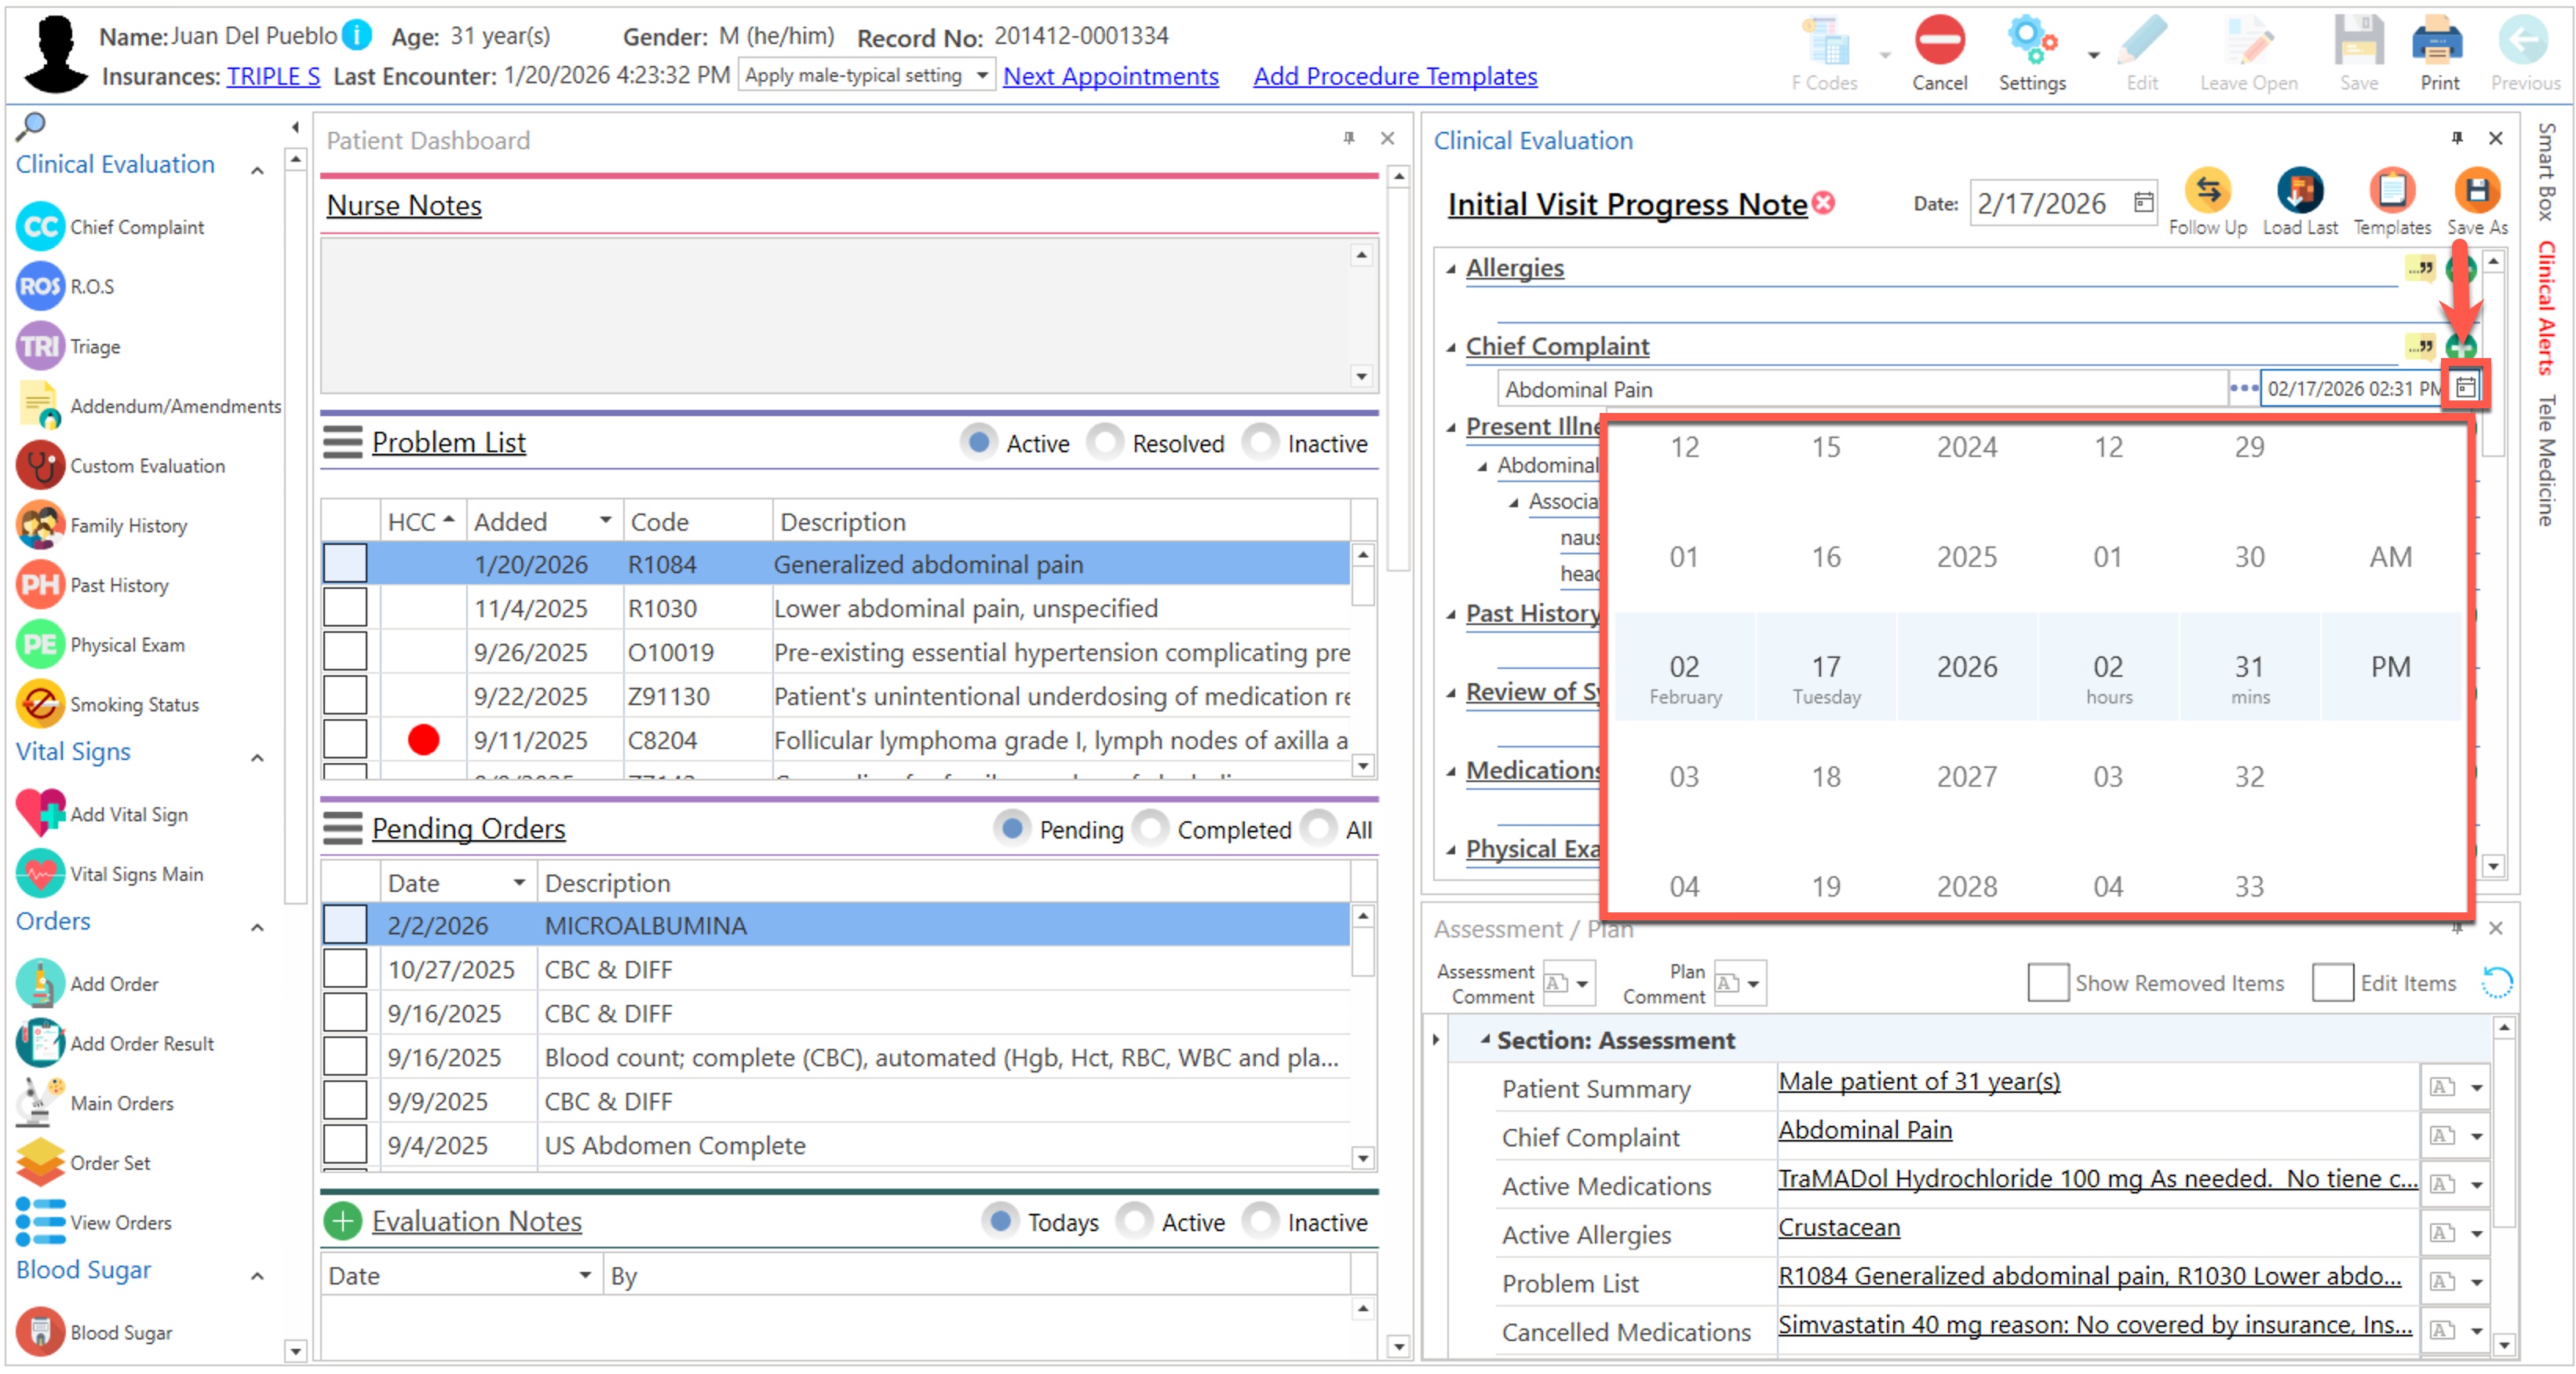
Task: Click the Next Appointments link
Action: click(x=1110, y=76)
